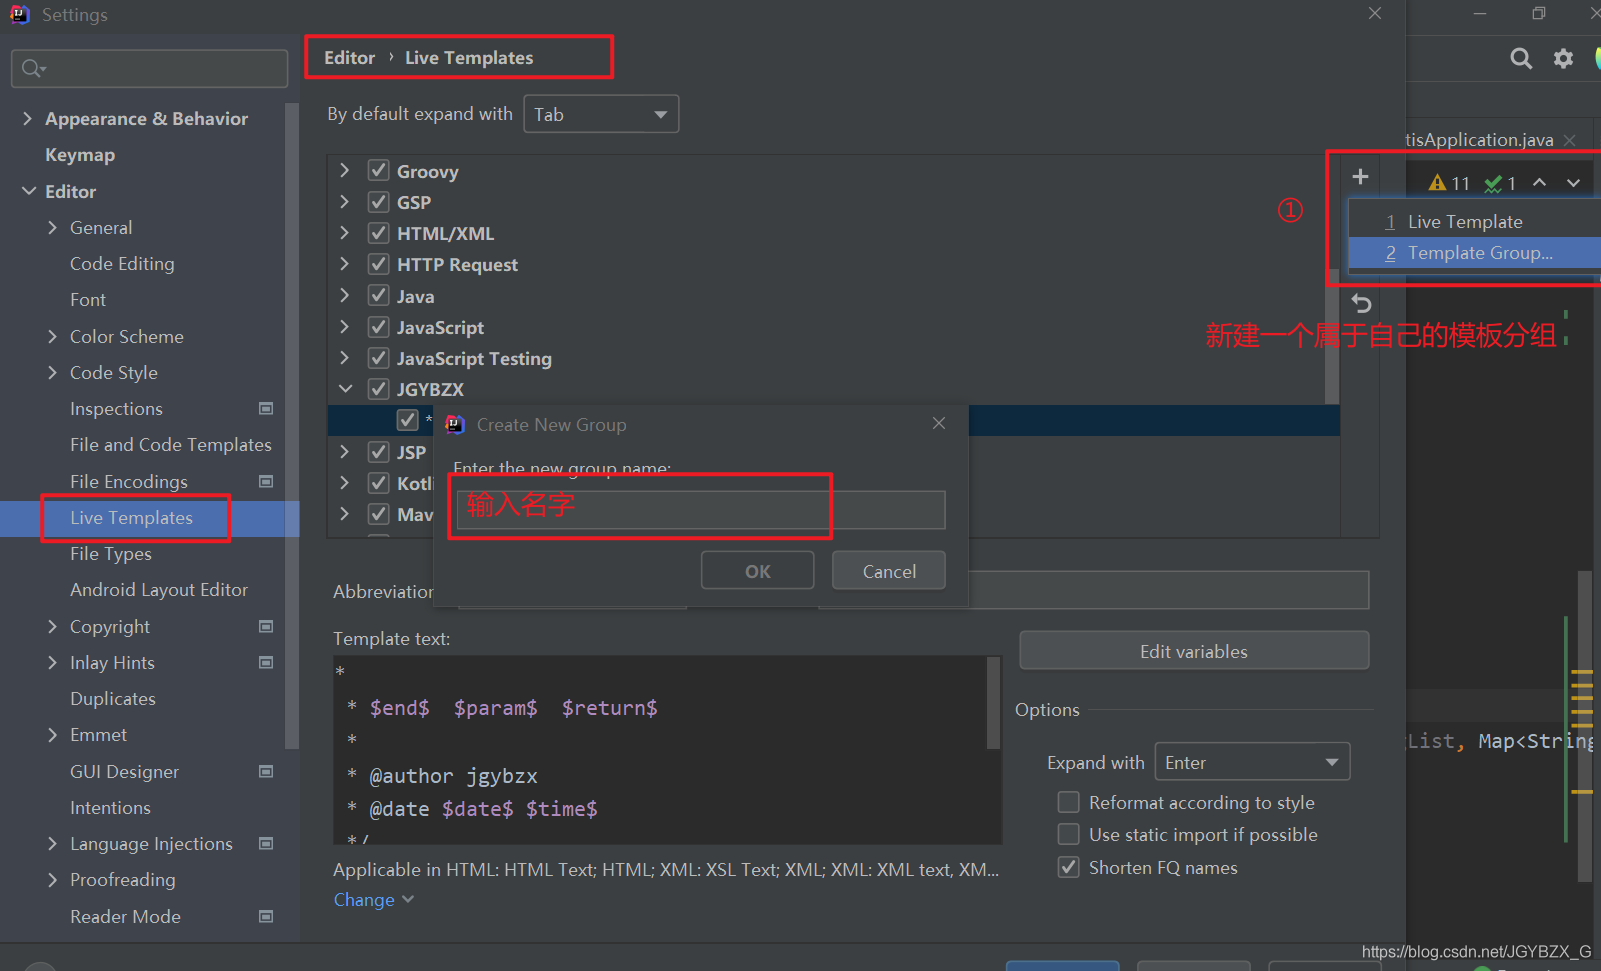Click the settings search magnifier icon
The image size is (1601, 971).
32,68
